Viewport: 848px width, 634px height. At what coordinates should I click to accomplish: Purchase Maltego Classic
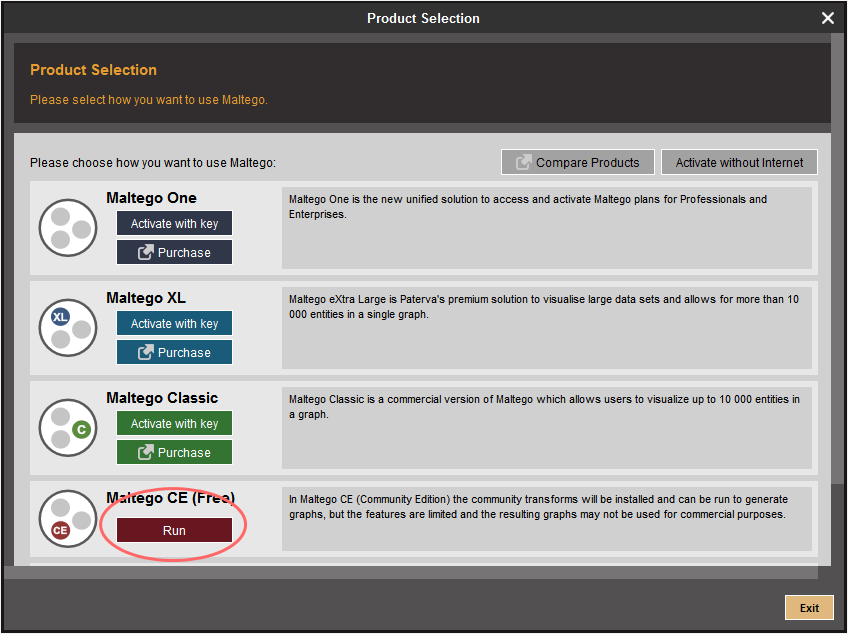(174, 453)
